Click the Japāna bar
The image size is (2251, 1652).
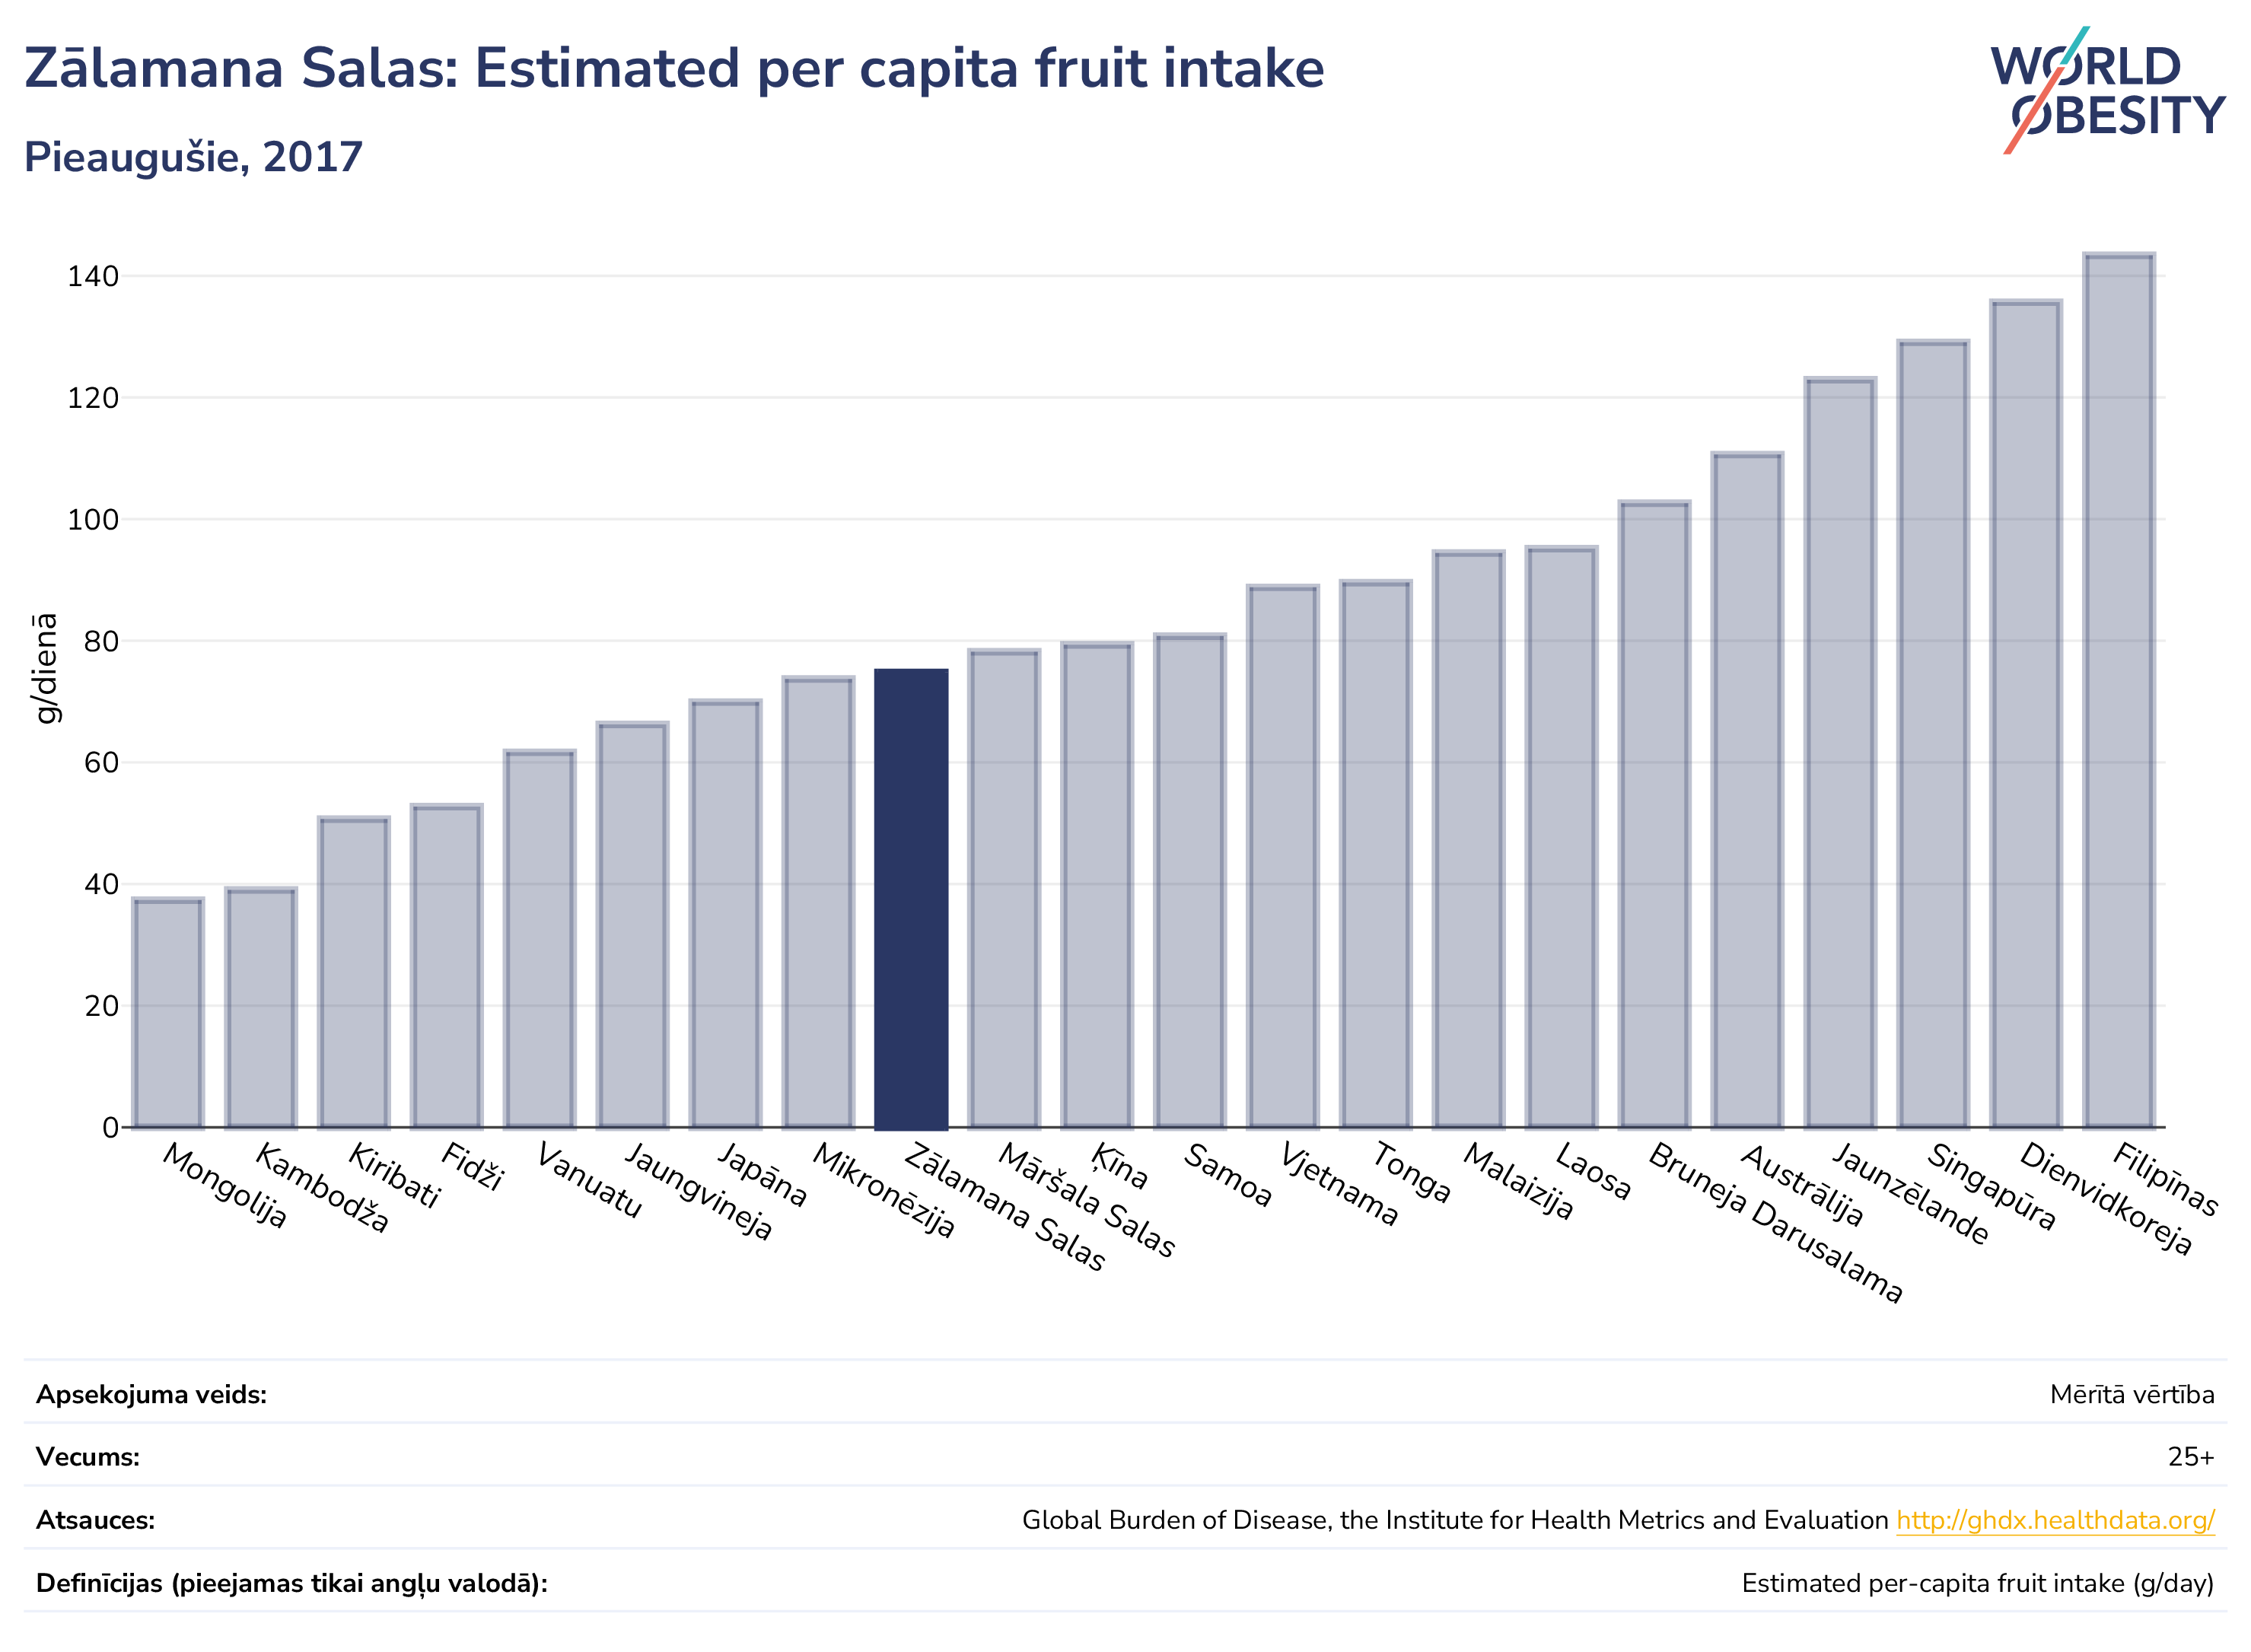(725, 914)
